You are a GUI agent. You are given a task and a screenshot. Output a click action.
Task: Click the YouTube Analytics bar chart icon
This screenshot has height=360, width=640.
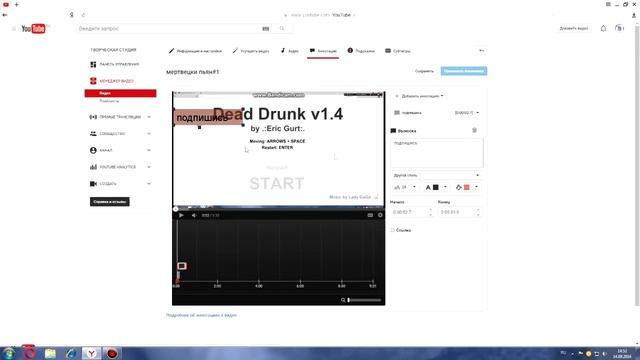point(93,167)
